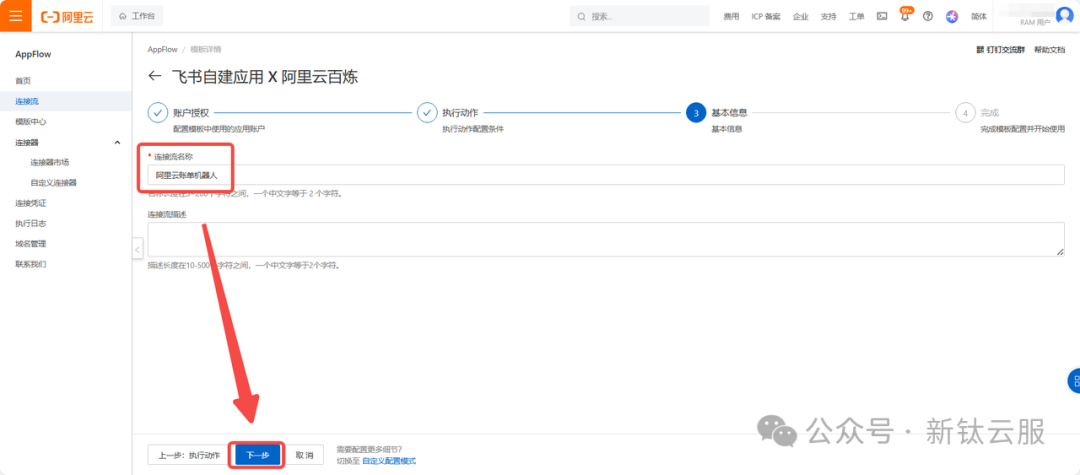Open the 费用 menu

(731, 17)
